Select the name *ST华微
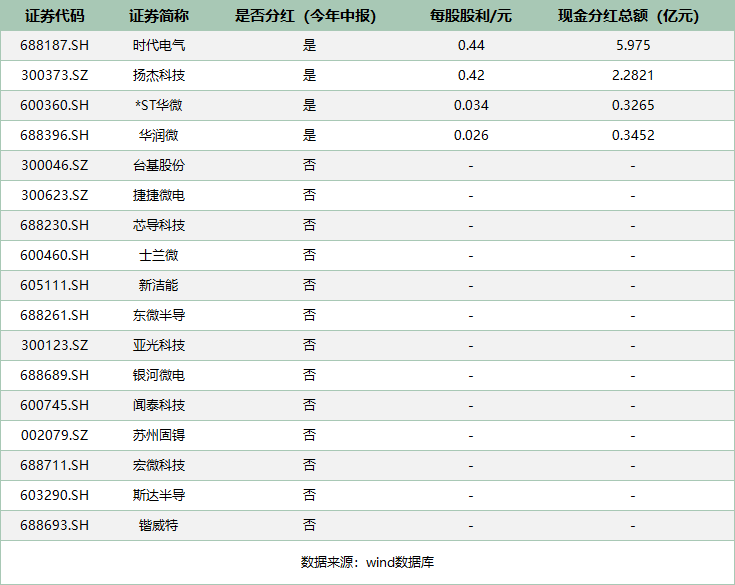 tap(159, 105)
